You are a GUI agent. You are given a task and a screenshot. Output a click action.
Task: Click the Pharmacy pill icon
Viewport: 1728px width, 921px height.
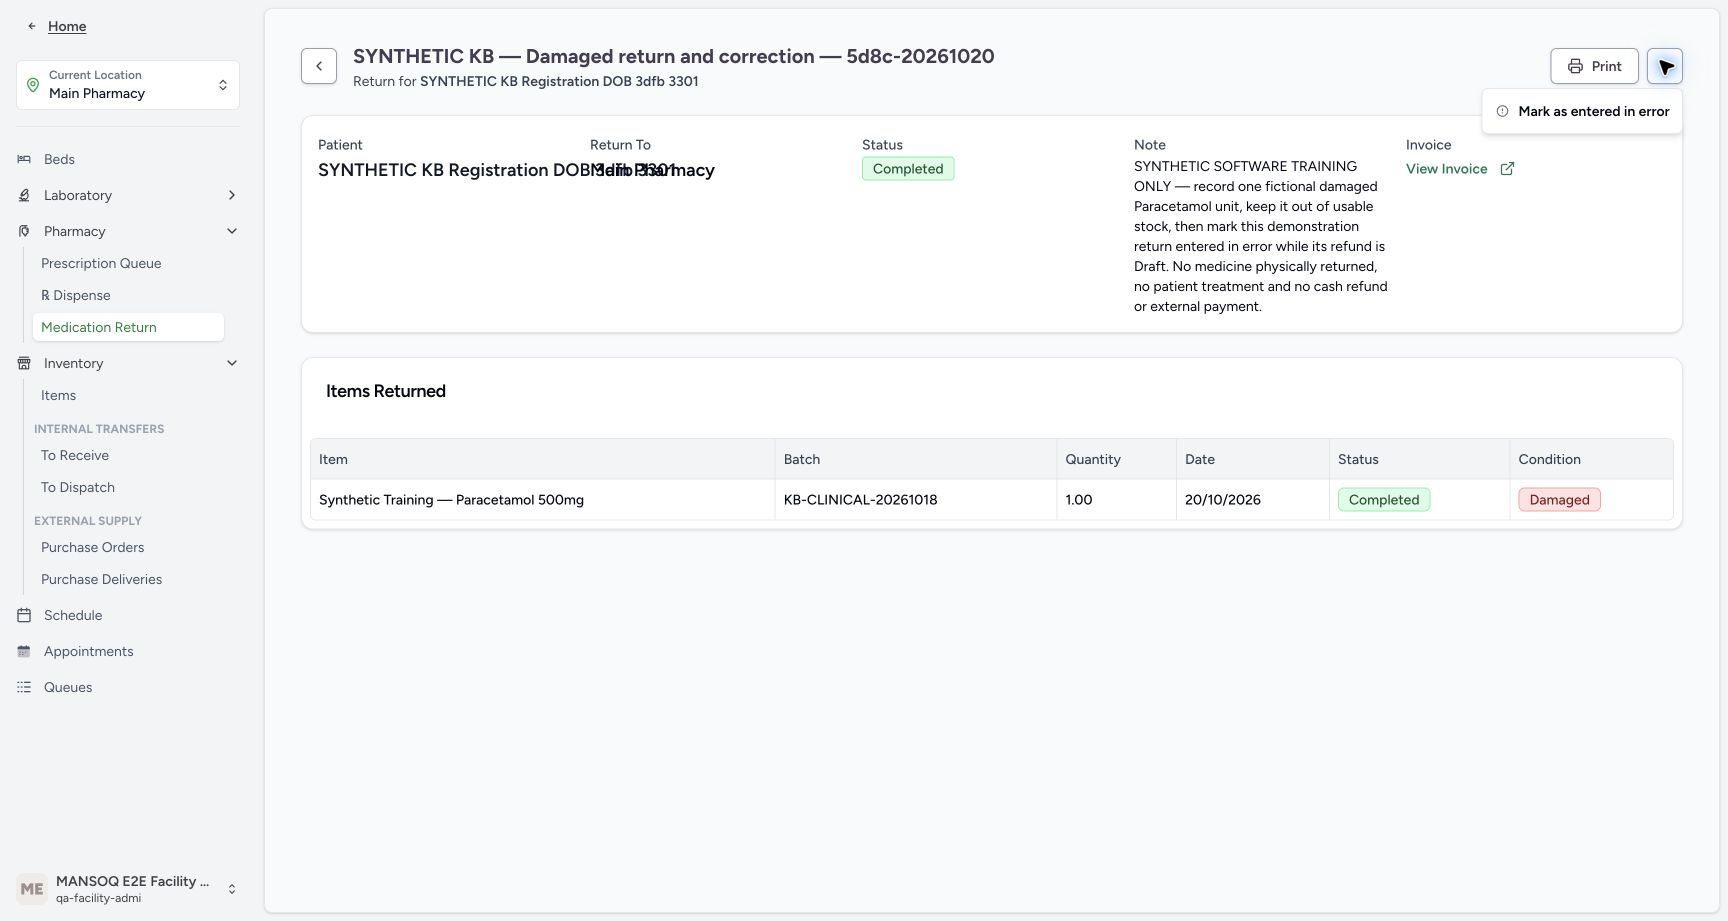pos(24,231)
